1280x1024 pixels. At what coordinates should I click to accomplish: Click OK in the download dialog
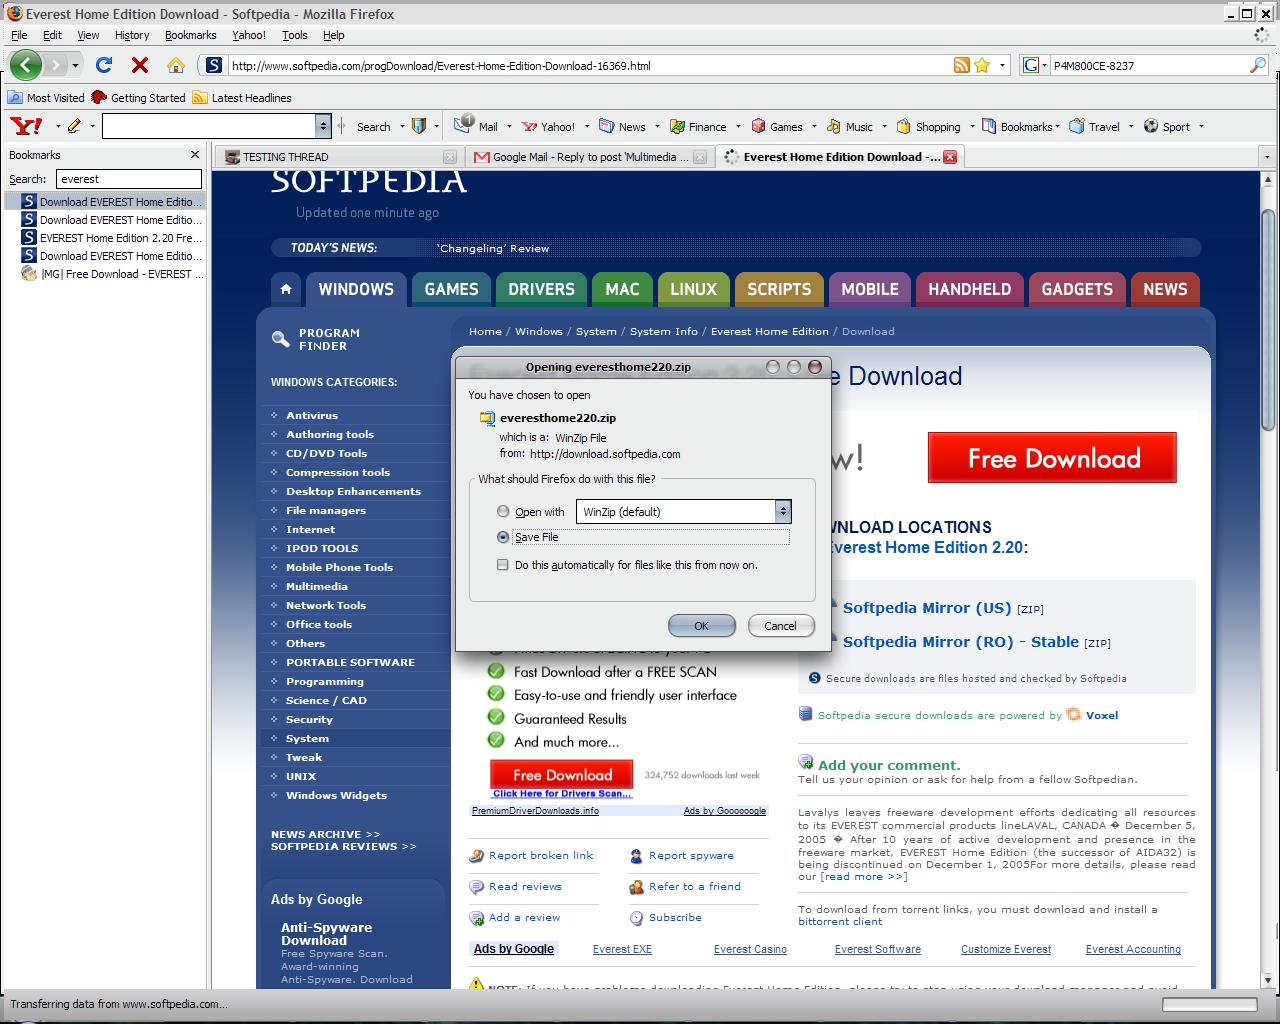(x=702, y=626)
